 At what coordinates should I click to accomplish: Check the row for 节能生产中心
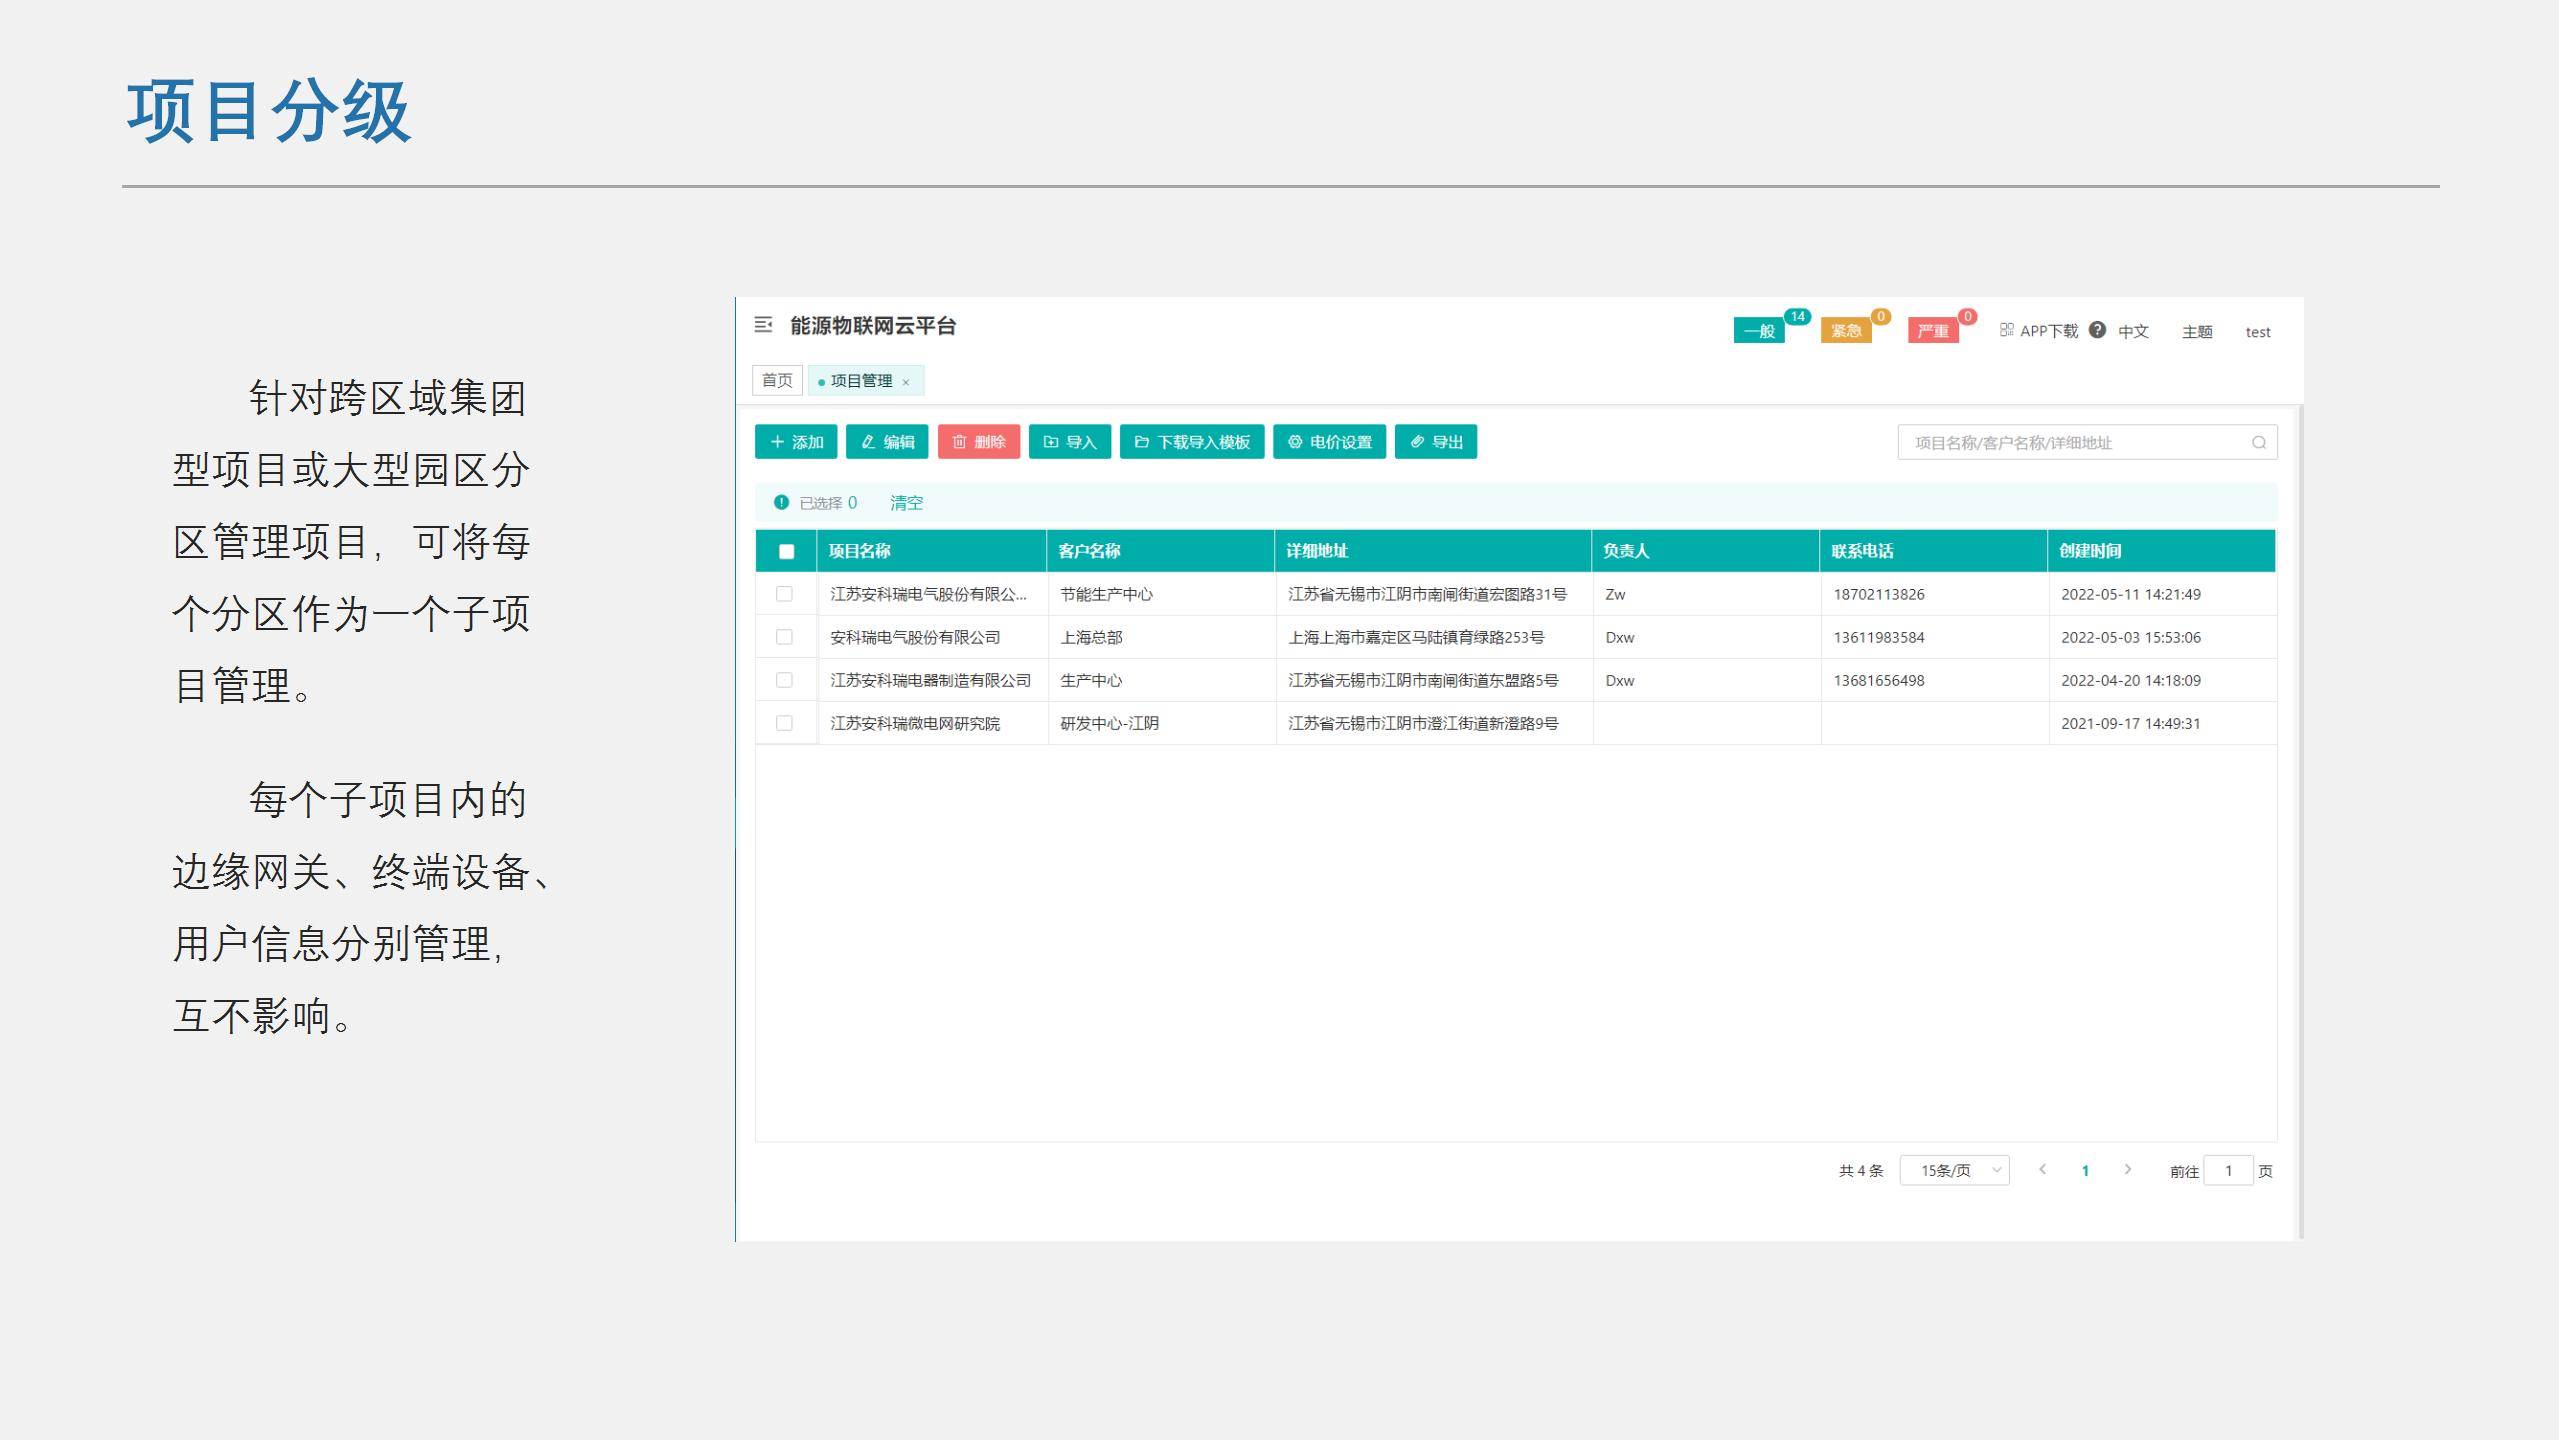point(784,594)
